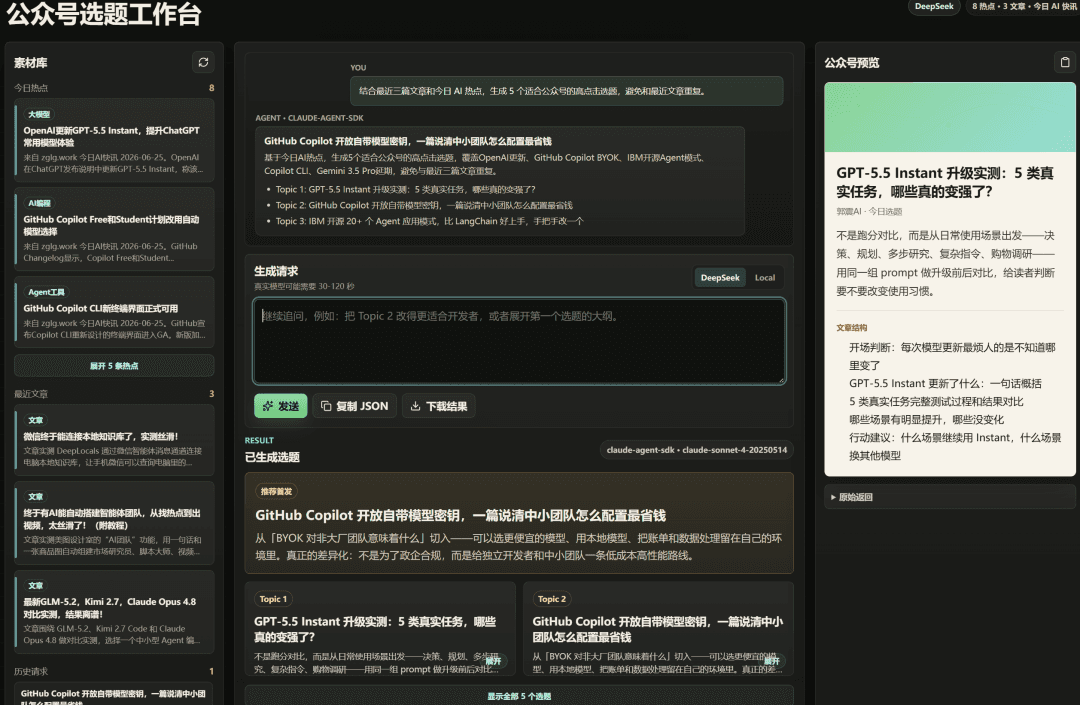Expand the 原始返回 section
The width and height of the screenshot is (1080, 705).
coord(950,497)
